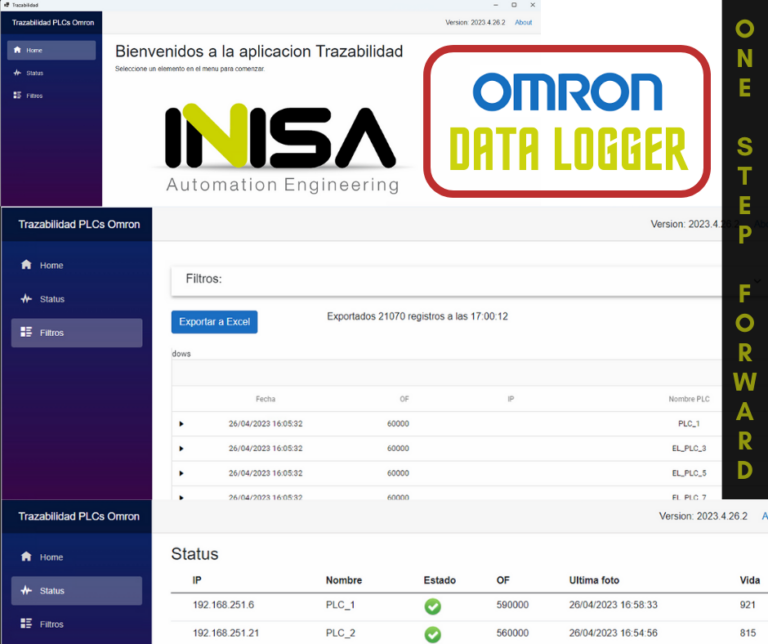
Task: Click the INISA Automation Engineering logo
Action: (281, 149)
